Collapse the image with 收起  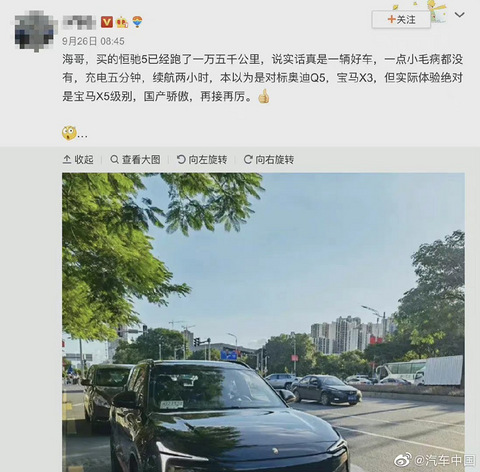point(78,160)
